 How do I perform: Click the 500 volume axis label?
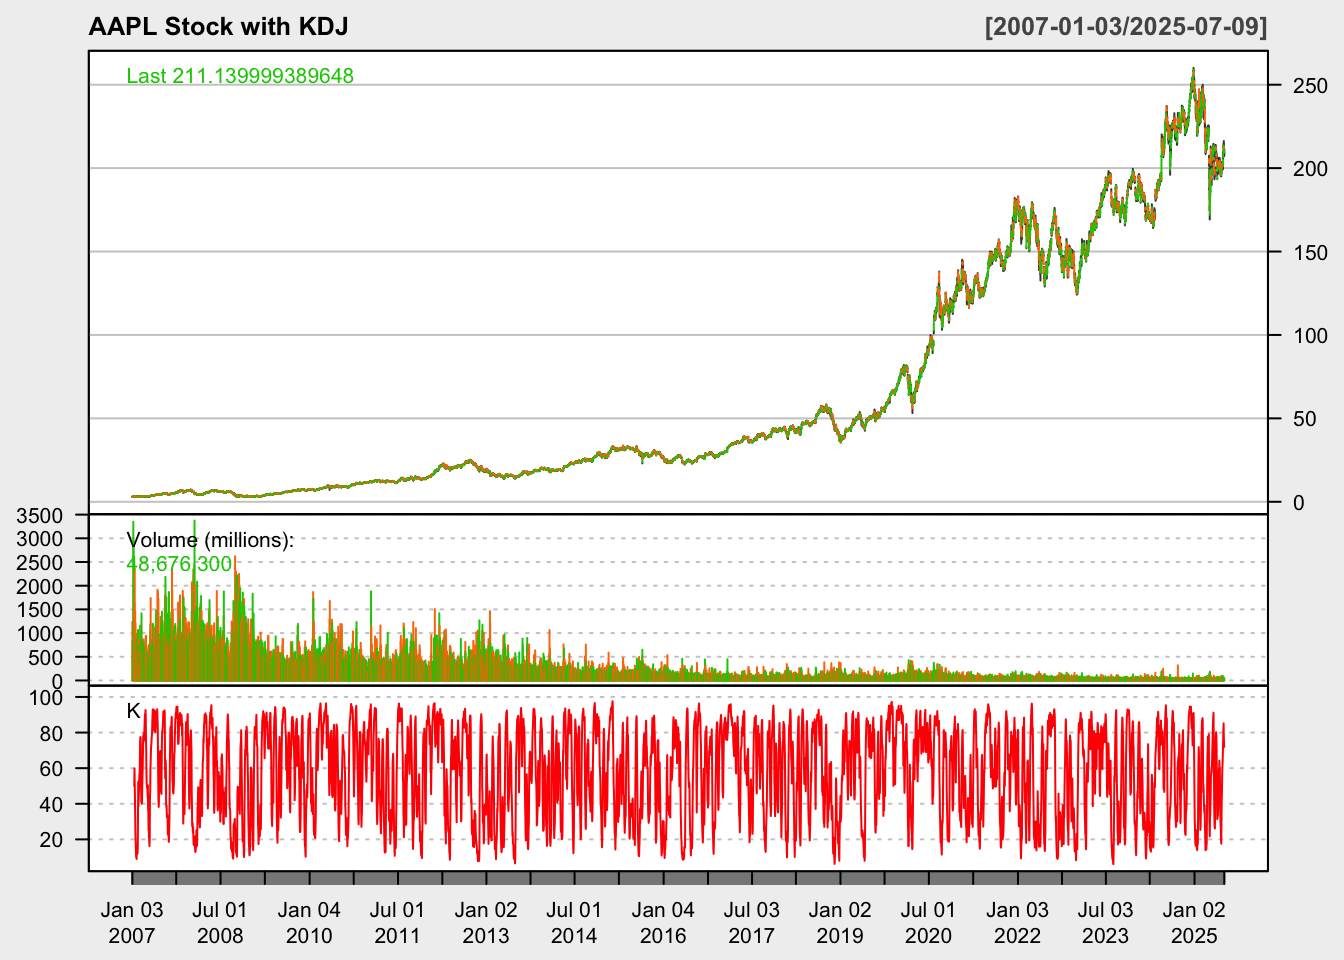tap(45, 658)
